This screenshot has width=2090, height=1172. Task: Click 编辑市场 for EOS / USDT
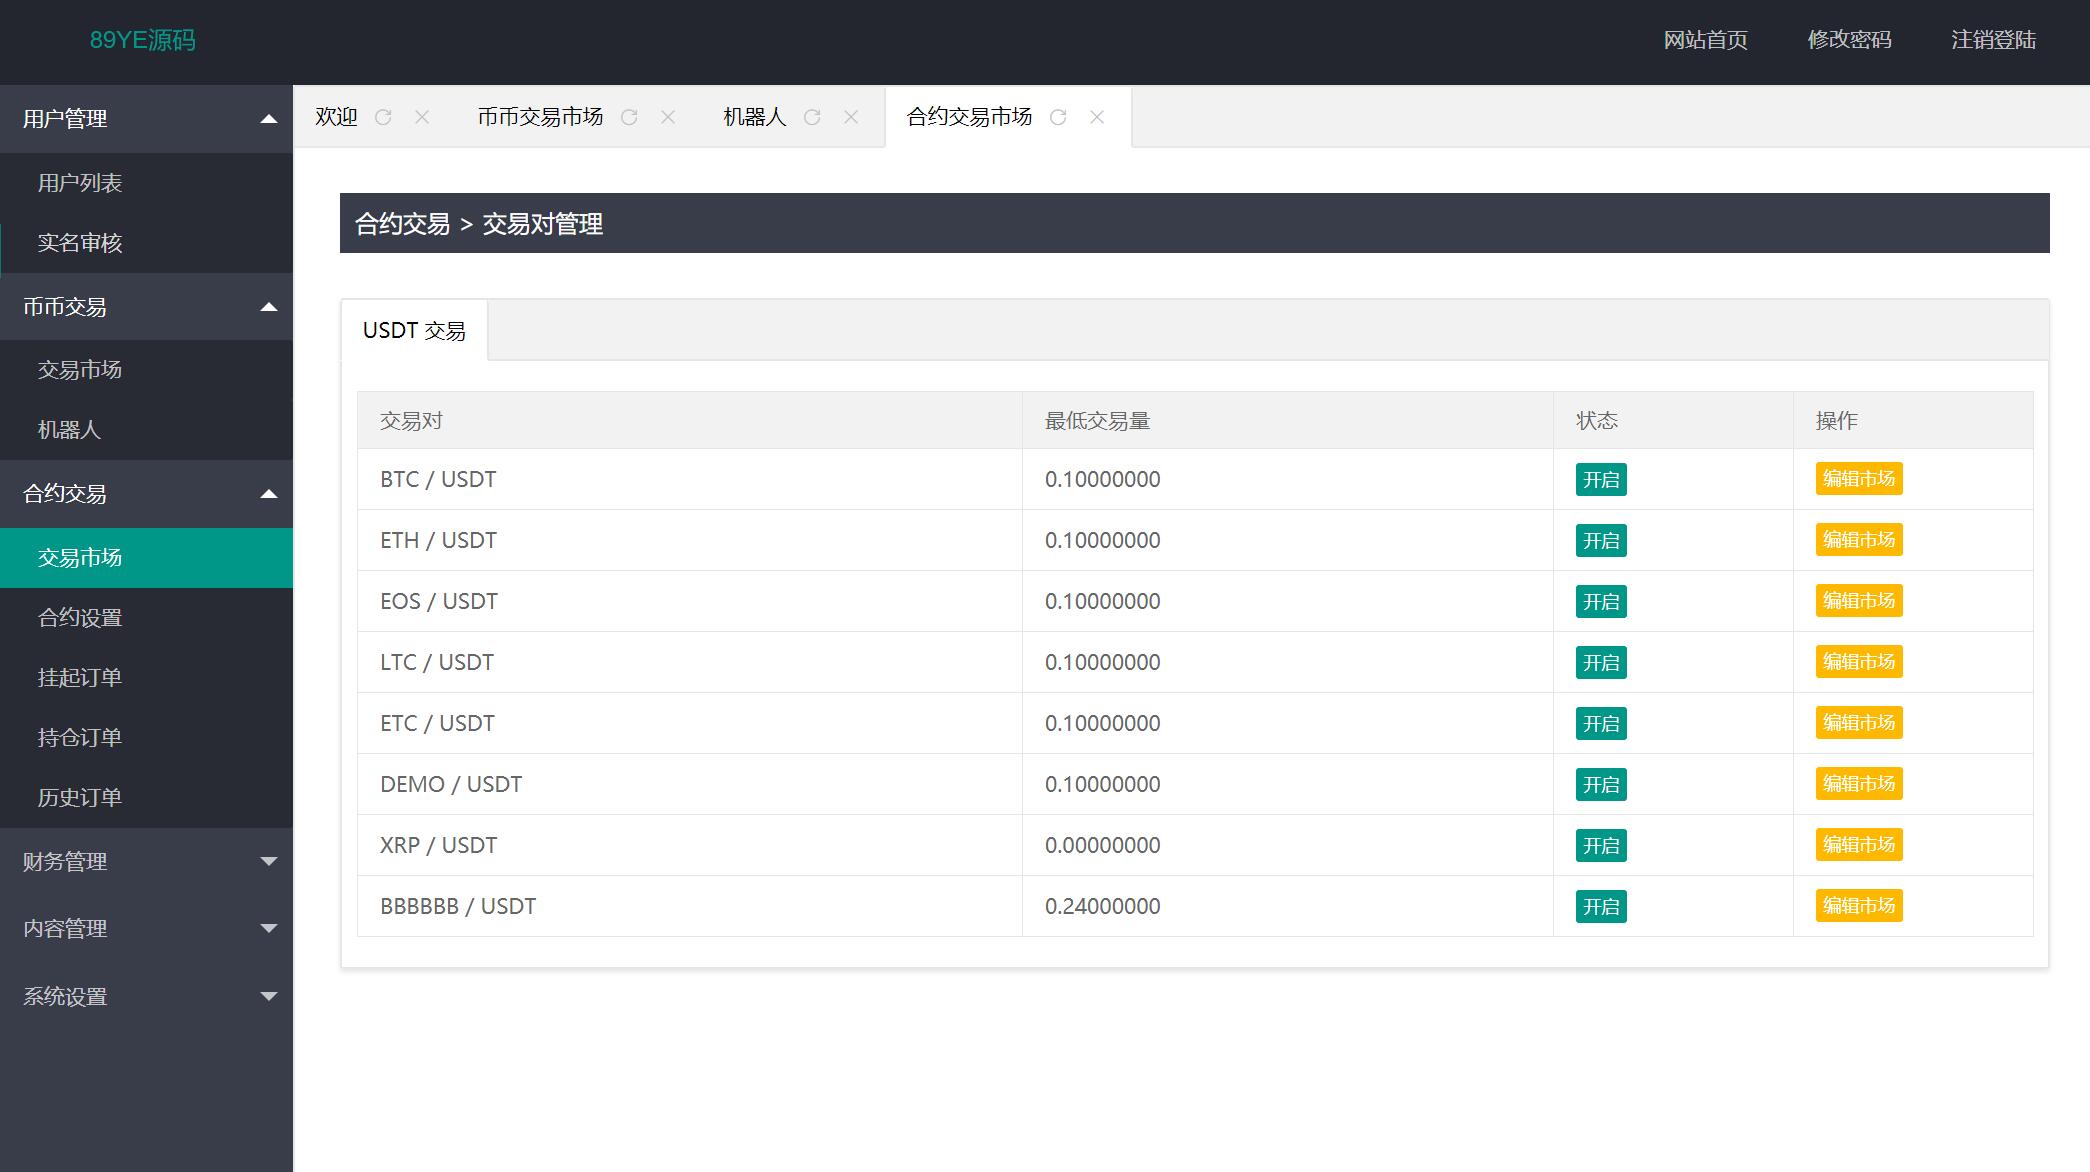tap(1859, 601)
